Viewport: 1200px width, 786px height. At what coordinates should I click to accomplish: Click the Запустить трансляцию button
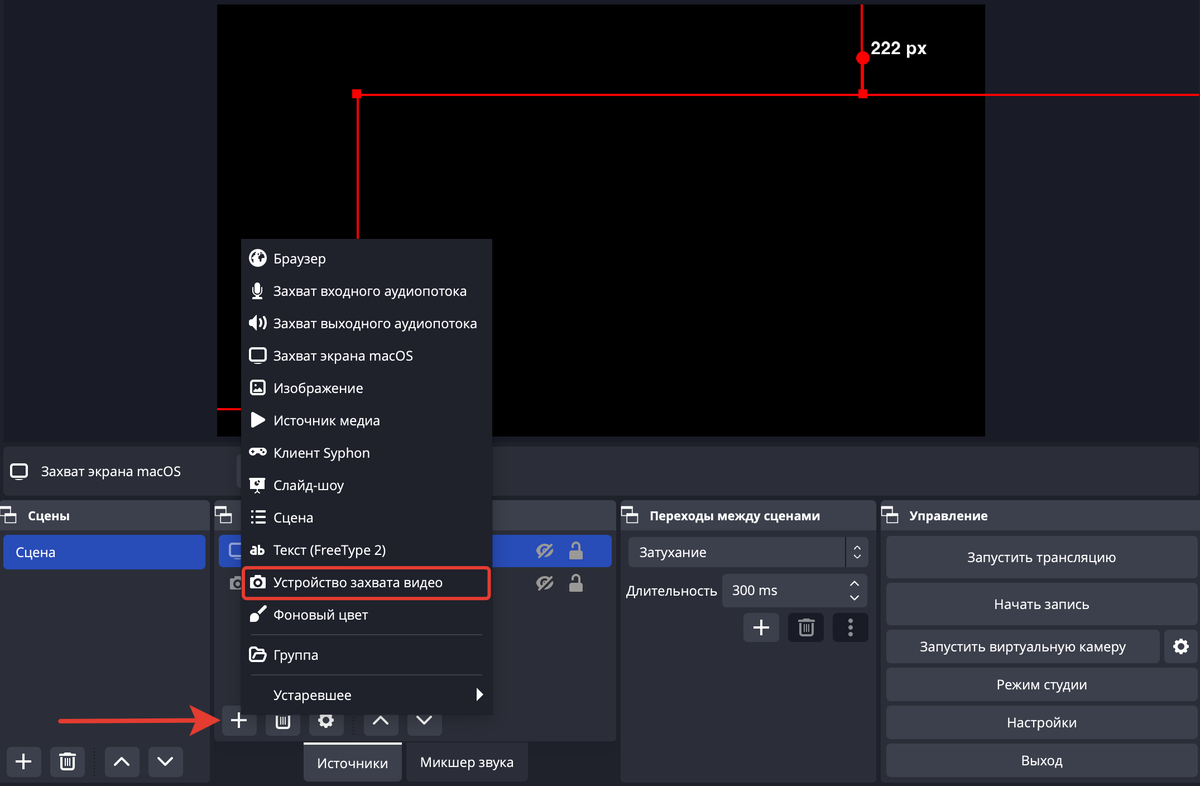point(1040,557)
